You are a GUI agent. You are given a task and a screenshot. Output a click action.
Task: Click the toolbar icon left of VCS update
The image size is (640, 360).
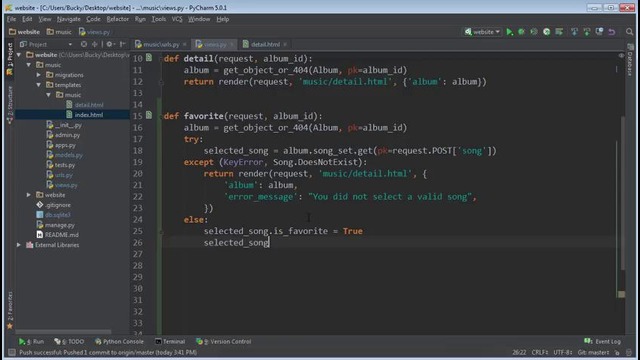(559, 32)
